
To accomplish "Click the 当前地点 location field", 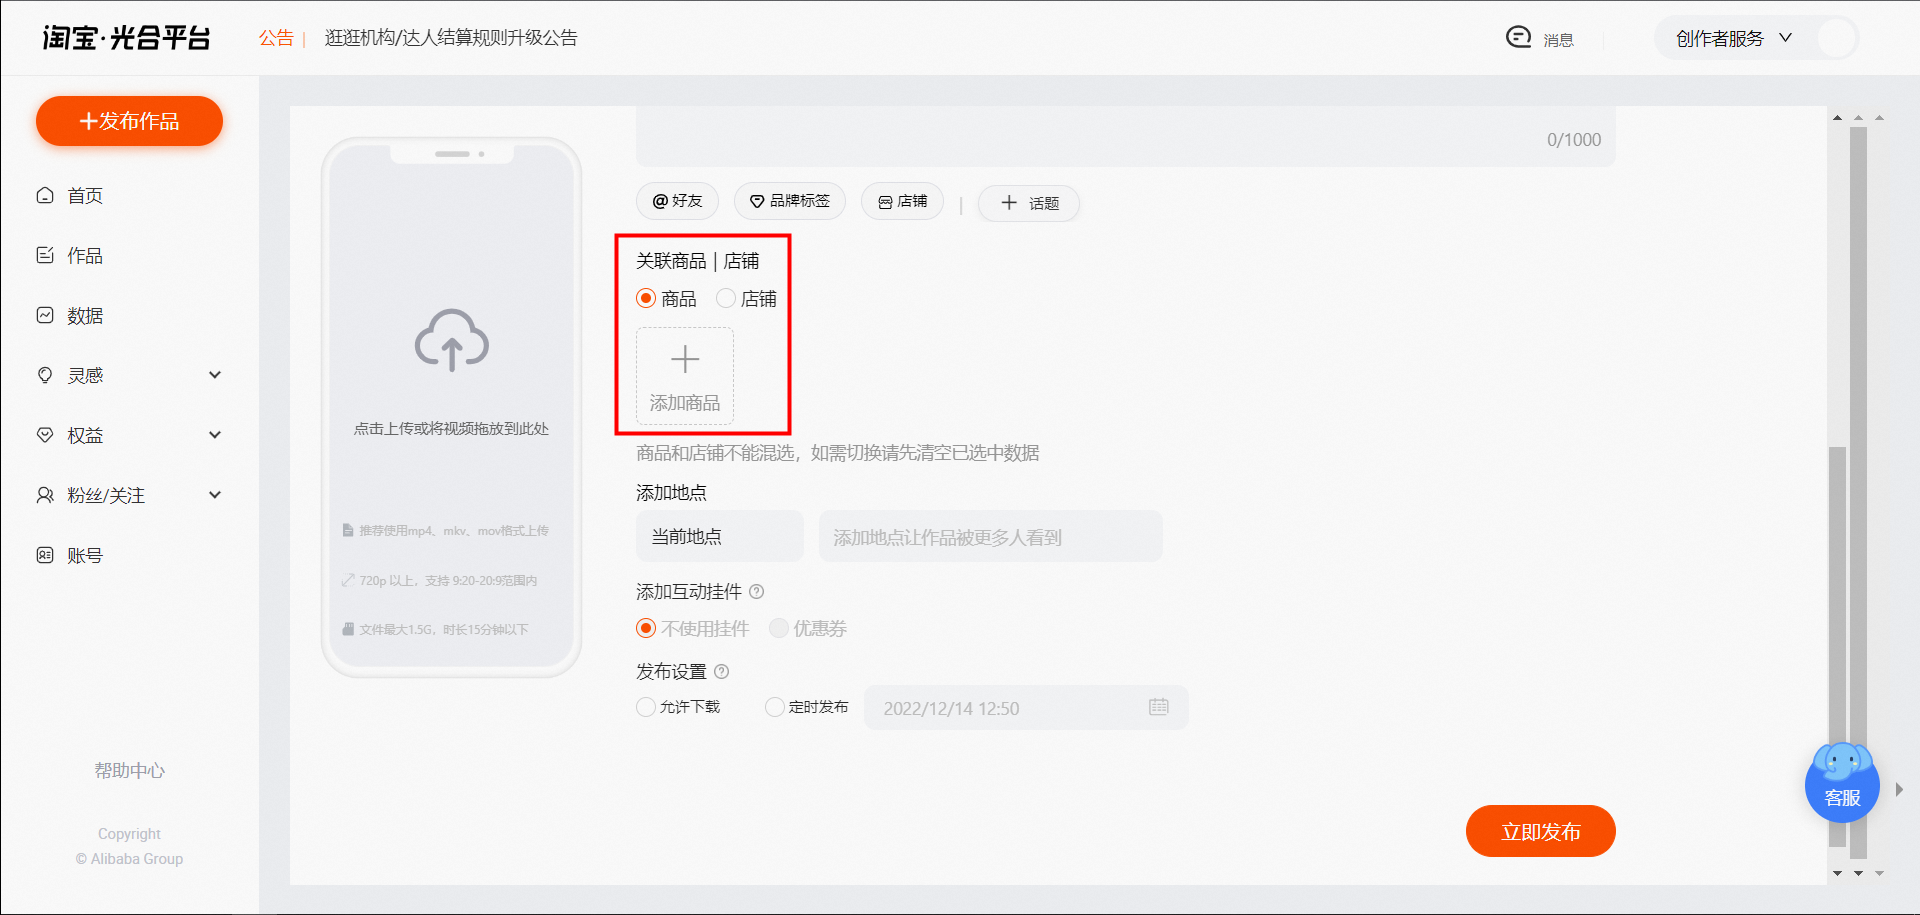I will point(720,537).
